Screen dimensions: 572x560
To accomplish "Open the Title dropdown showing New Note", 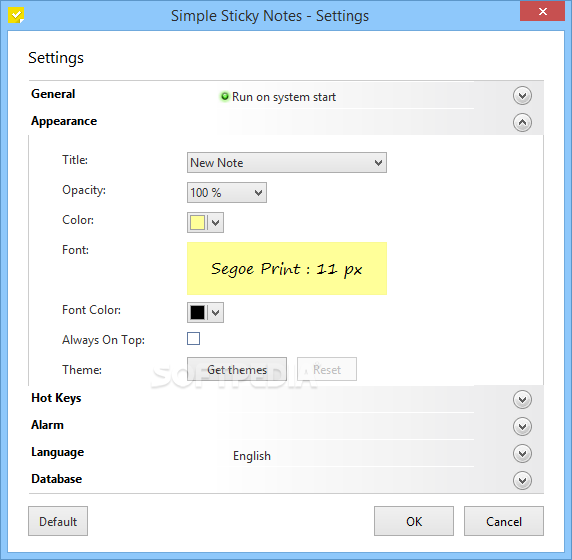I will (287, 163).
